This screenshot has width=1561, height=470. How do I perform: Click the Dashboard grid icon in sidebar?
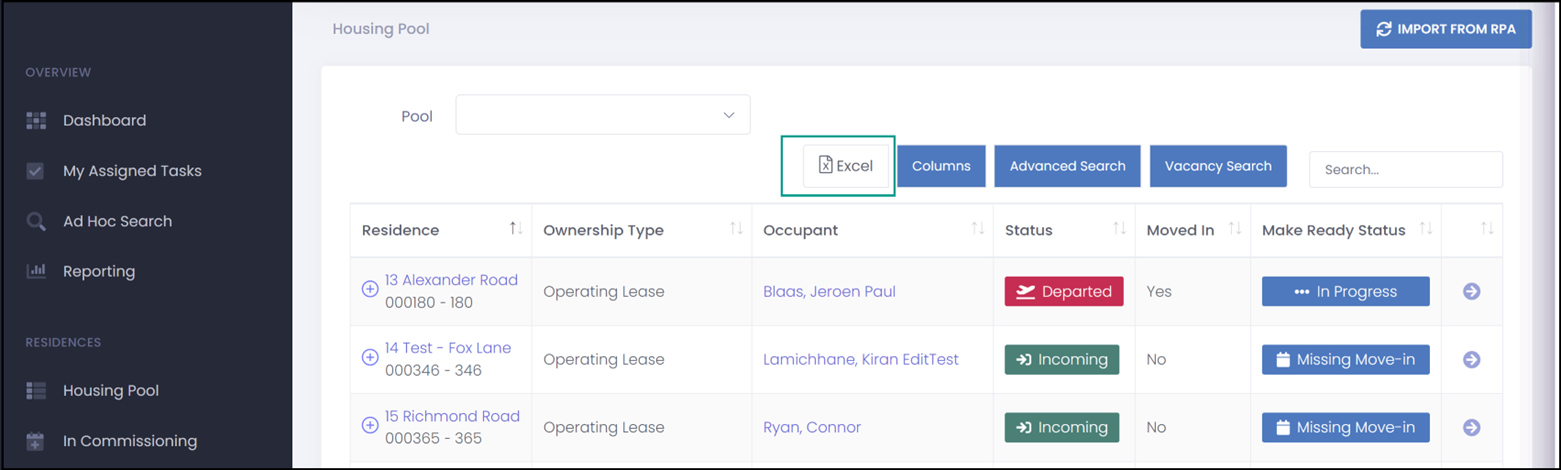pos(36,121)
